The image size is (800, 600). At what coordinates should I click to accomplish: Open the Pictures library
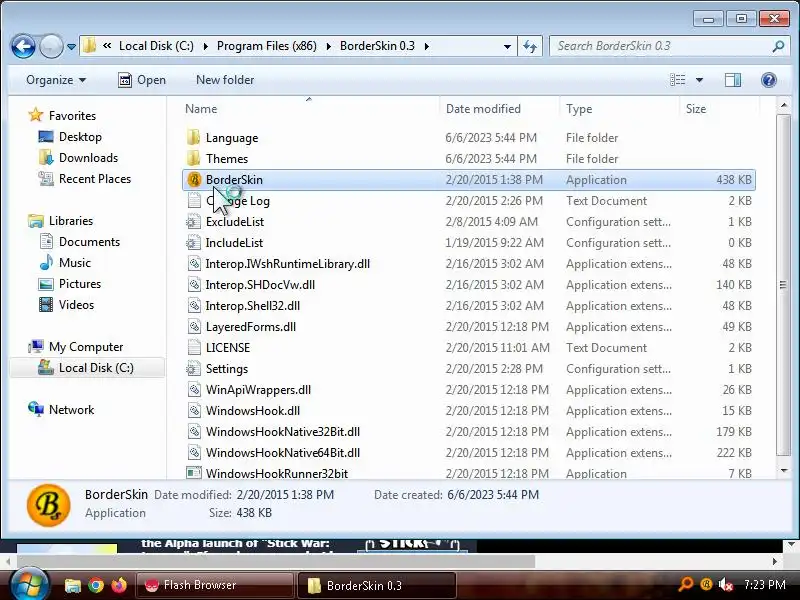point(80,284)
